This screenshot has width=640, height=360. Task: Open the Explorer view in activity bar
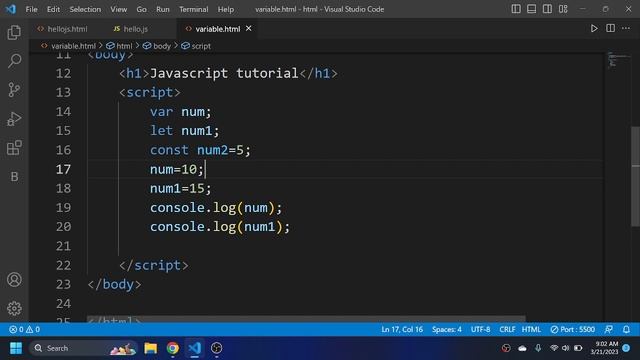(14, 33)
